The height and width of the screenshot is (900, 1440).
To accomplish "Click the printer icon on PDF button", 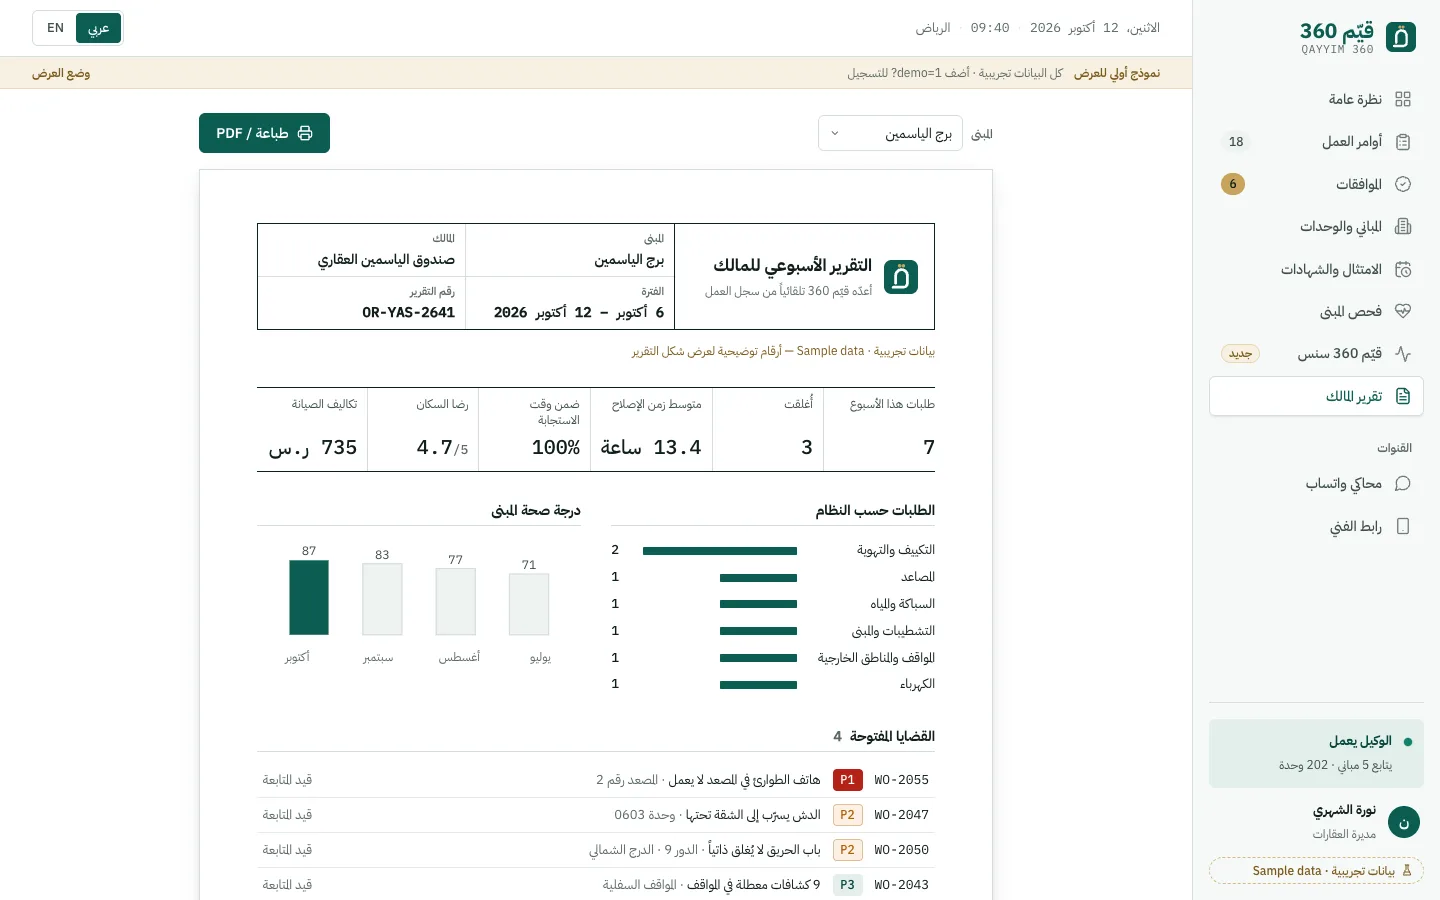I will click(305, 133).
